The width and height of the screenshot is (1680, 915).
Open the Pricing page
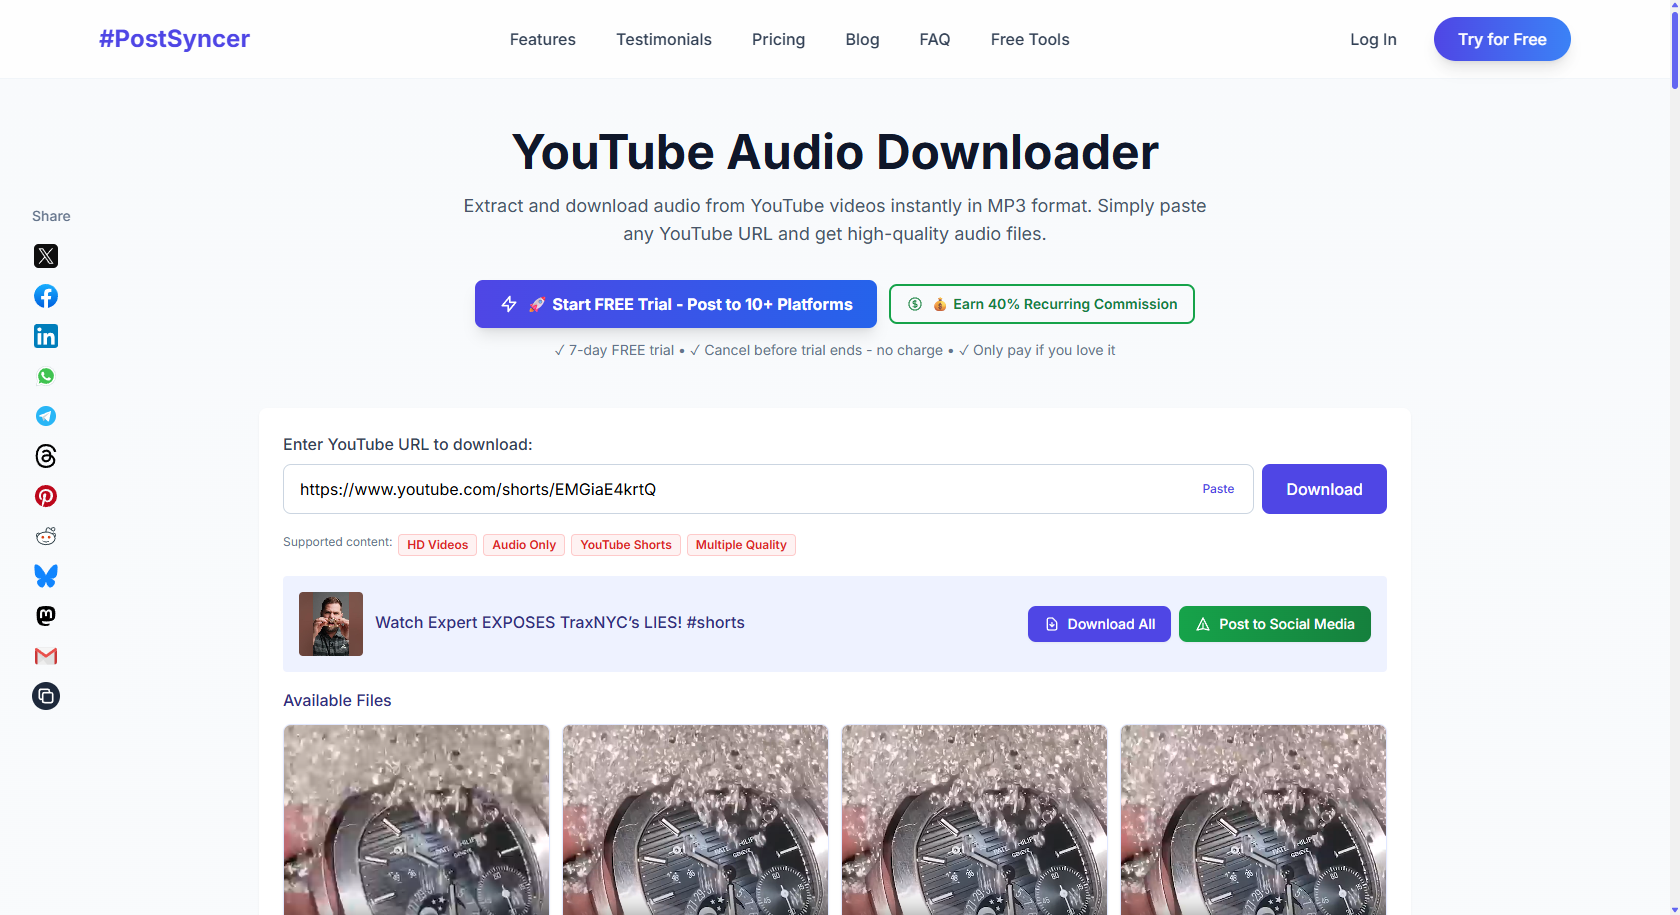coord(778,39)
